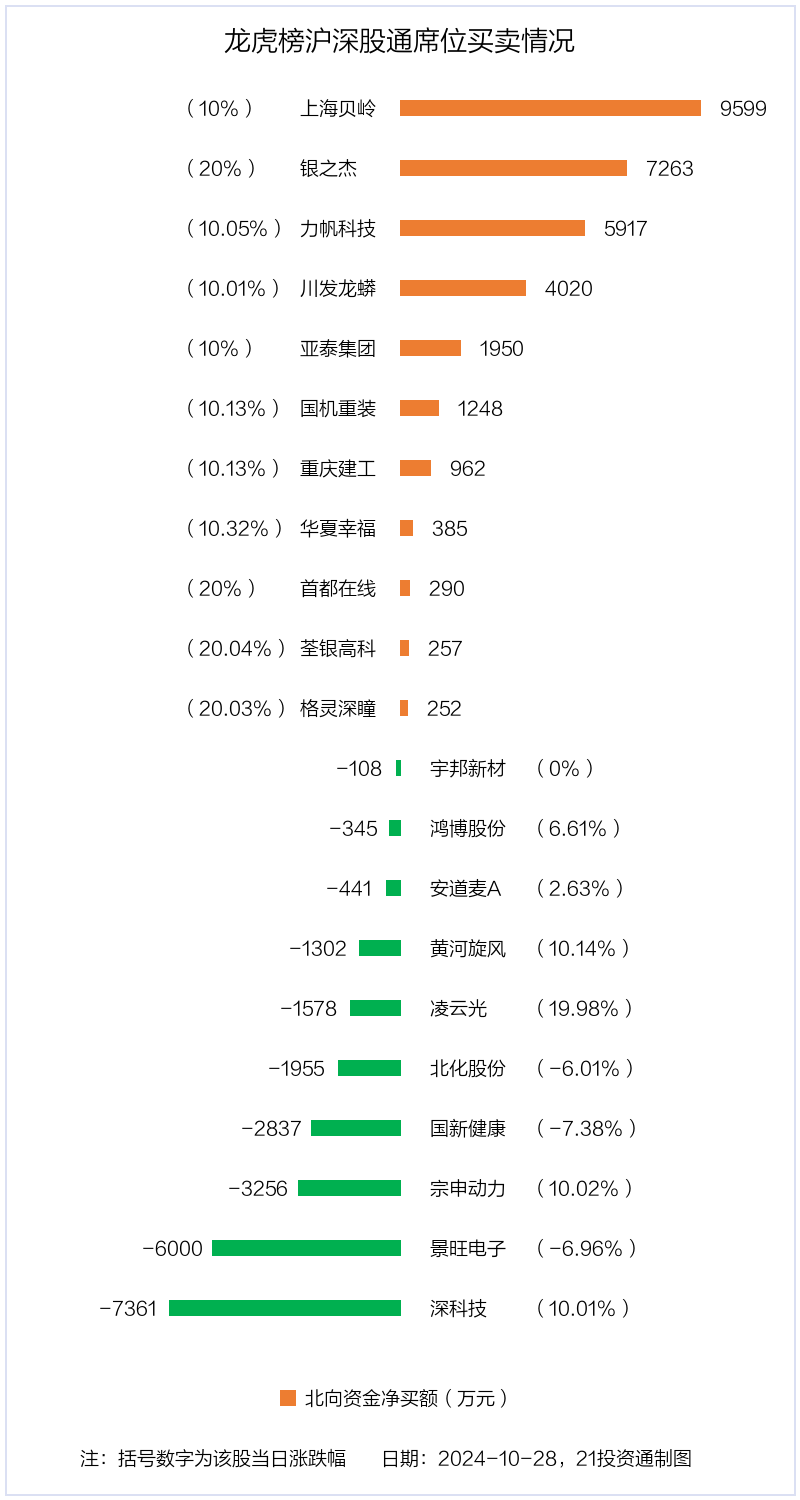Click the 国机重装 bar valued 1248
This screenshot has height=1500, width=800.
pyautogui.click(x=419, y=408)
